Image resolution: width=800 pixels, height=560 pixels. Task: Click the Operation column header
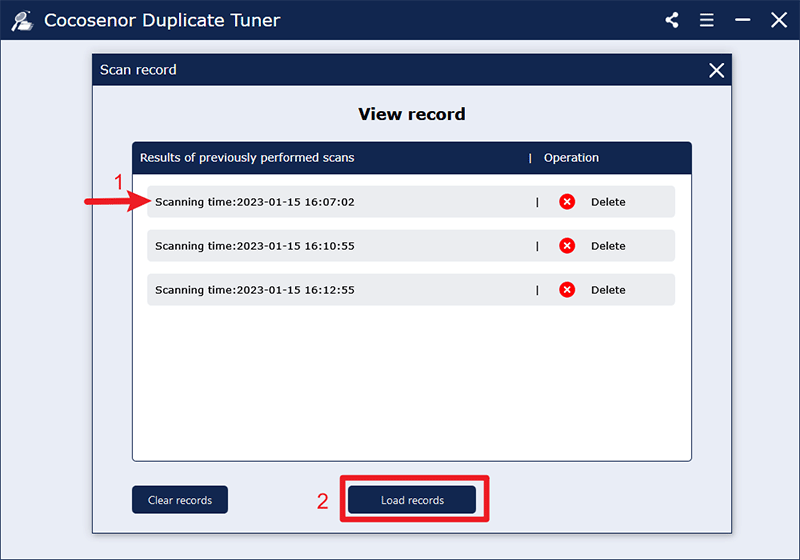(571, 158)
